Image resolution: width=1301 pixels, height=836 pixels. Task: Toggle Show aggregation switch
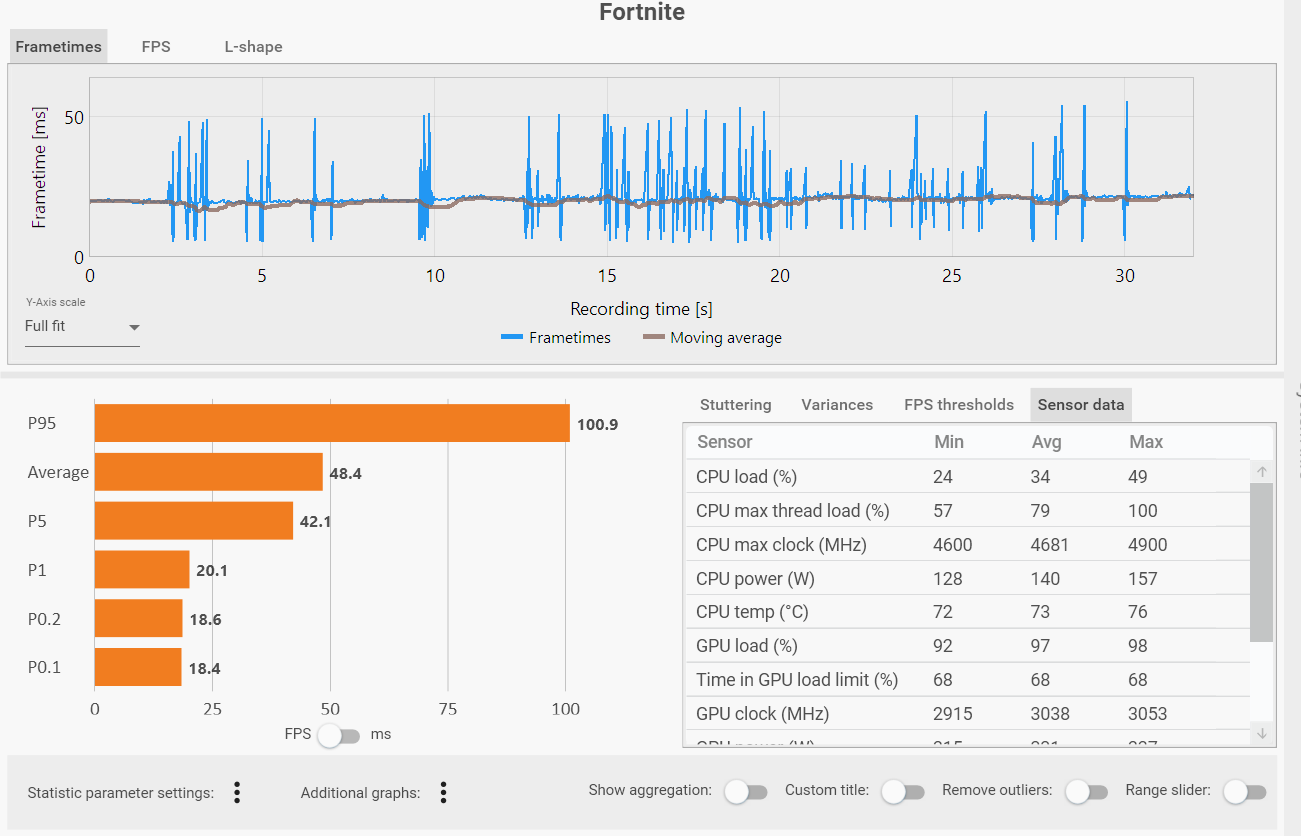click(x=746, y=792)
